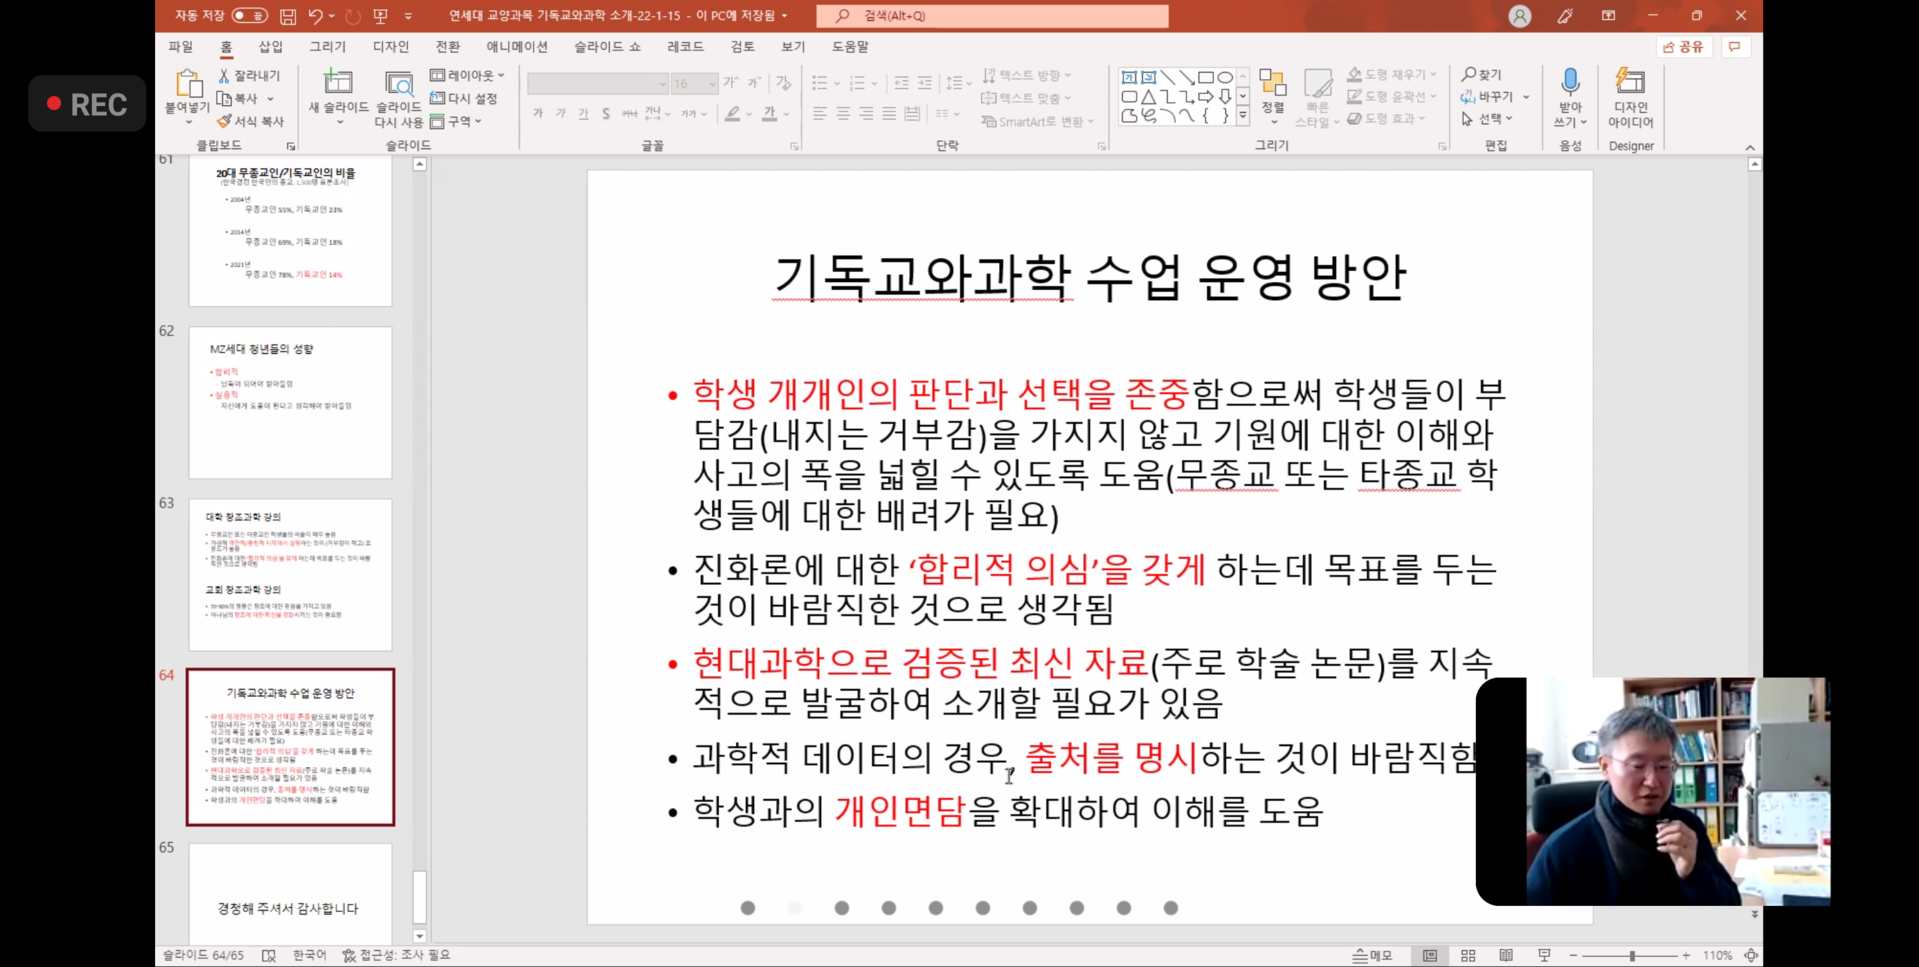
Task: Open the 파일 (File) tab
Action: click(x=181, y=47)
